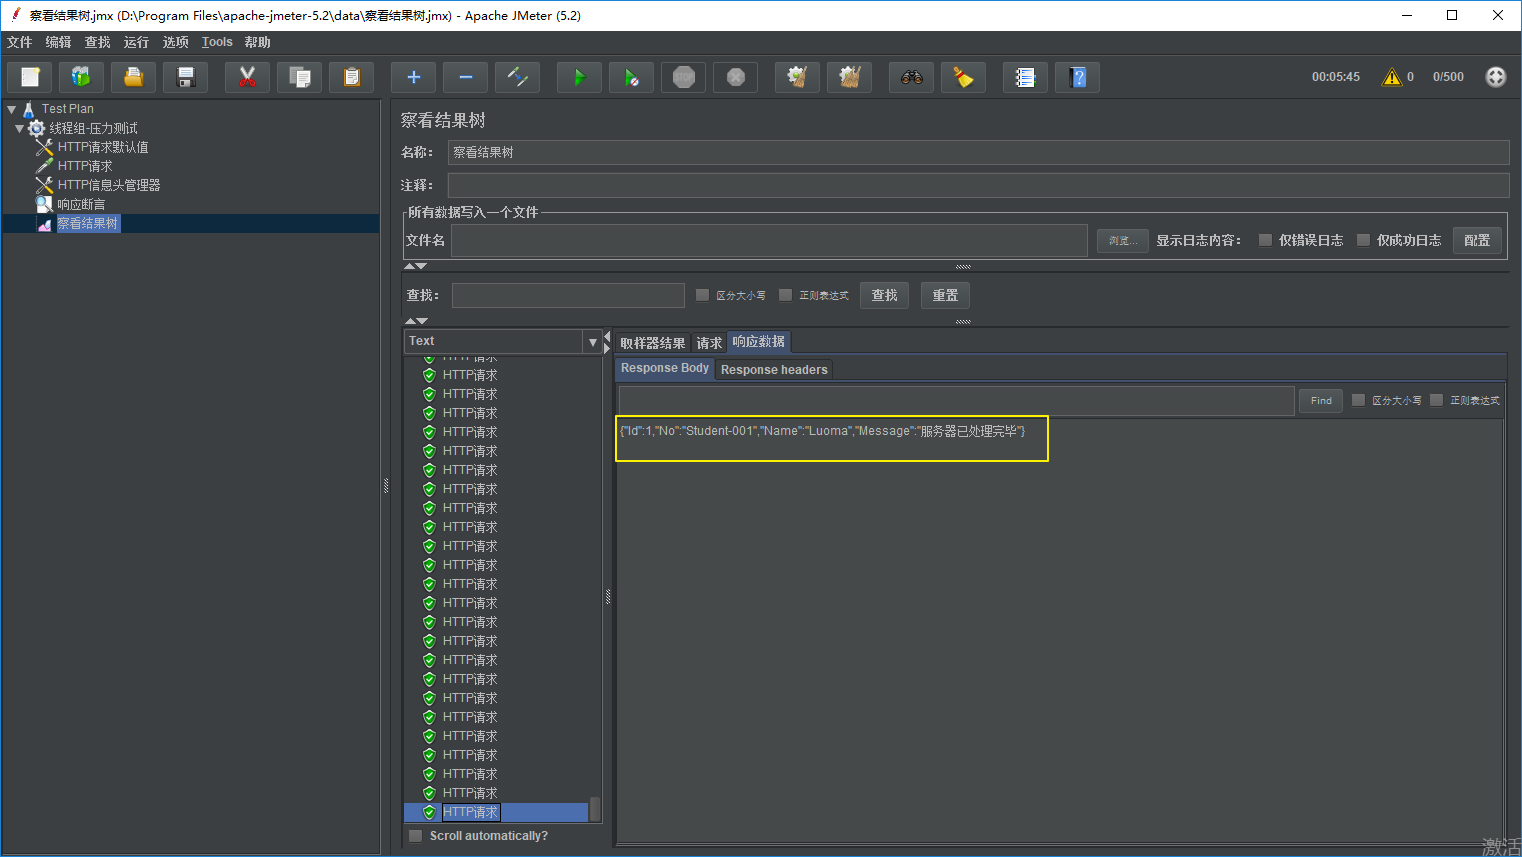The image size is (1522, 857).
Task: Click the warning triangle log icon
Action: click(x=1392, y=77)
